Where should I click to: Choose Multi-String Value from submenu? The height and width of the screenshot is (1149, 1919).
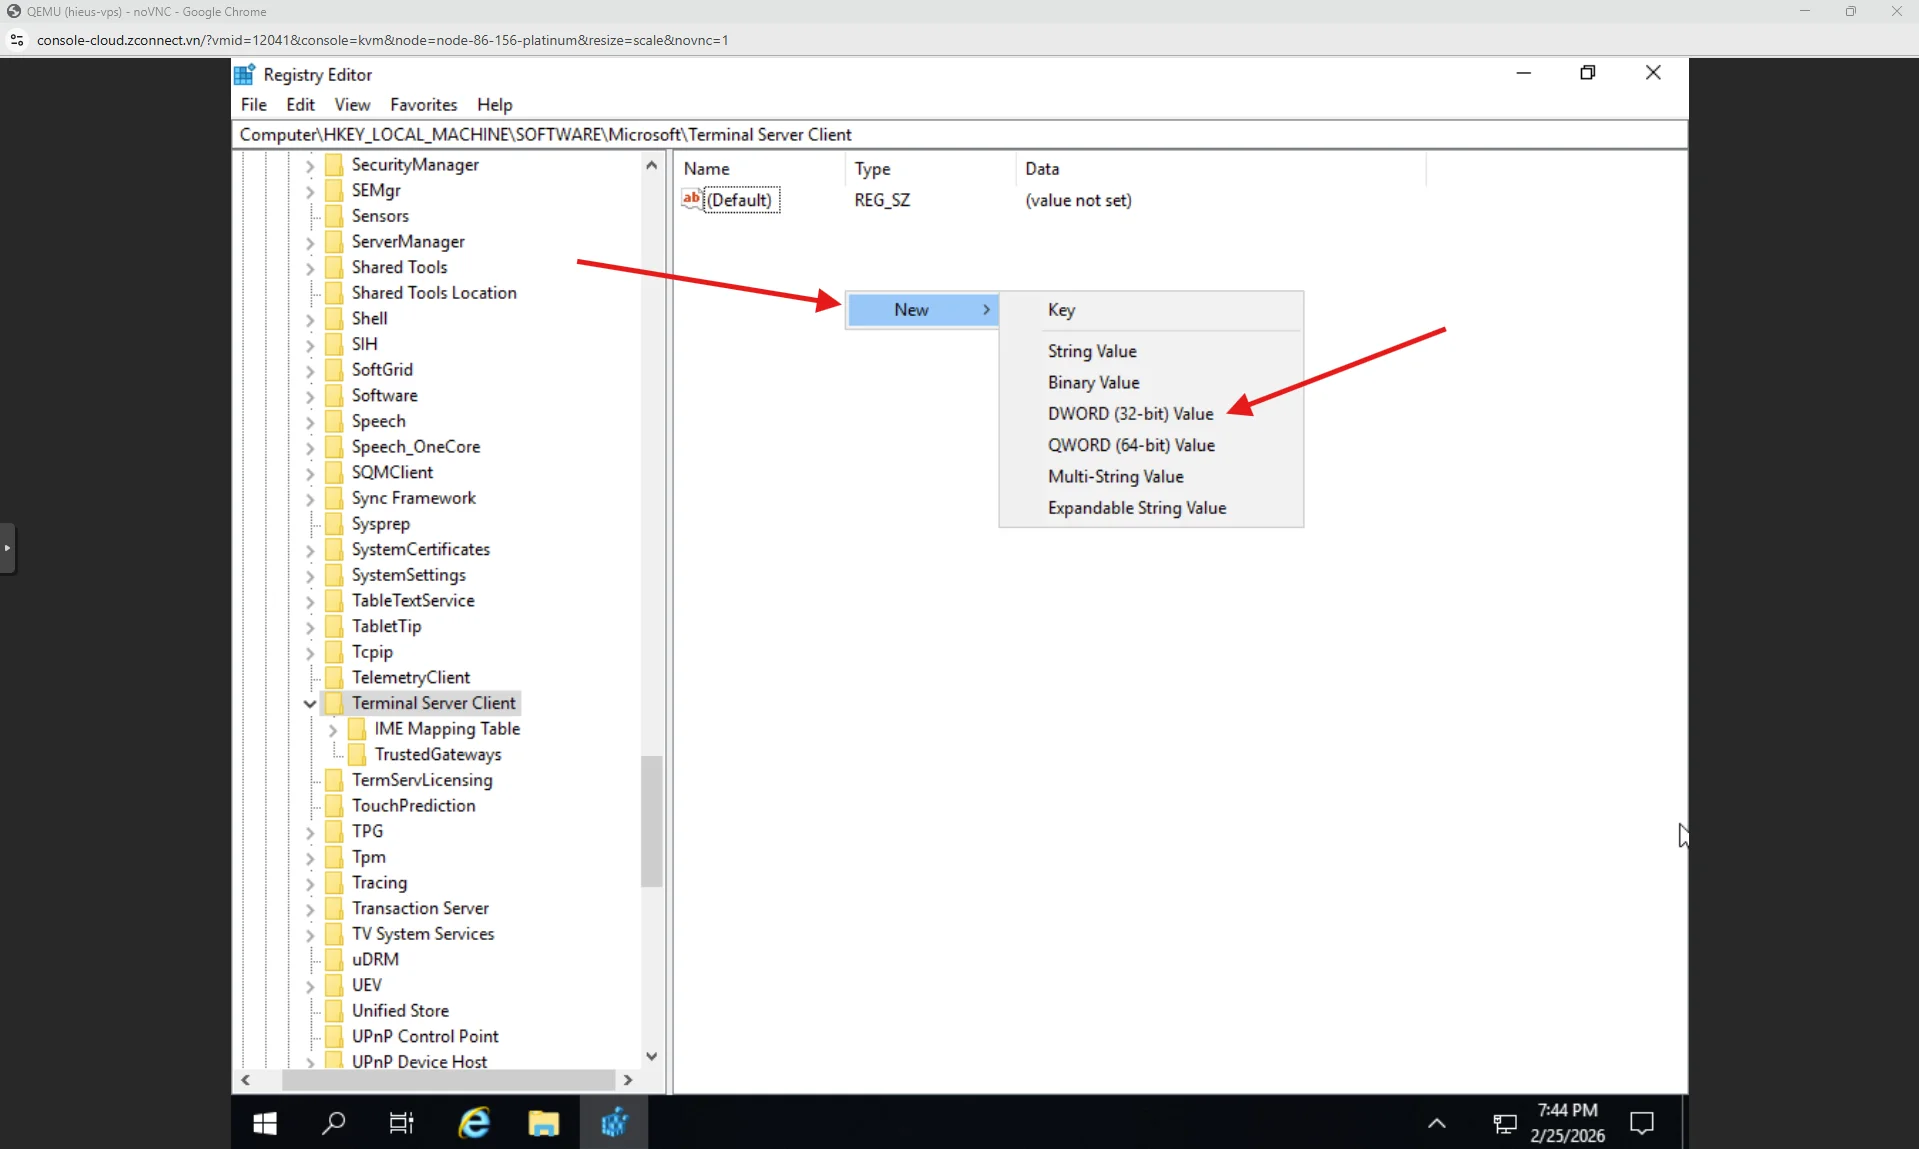(x=1151, y=476)
